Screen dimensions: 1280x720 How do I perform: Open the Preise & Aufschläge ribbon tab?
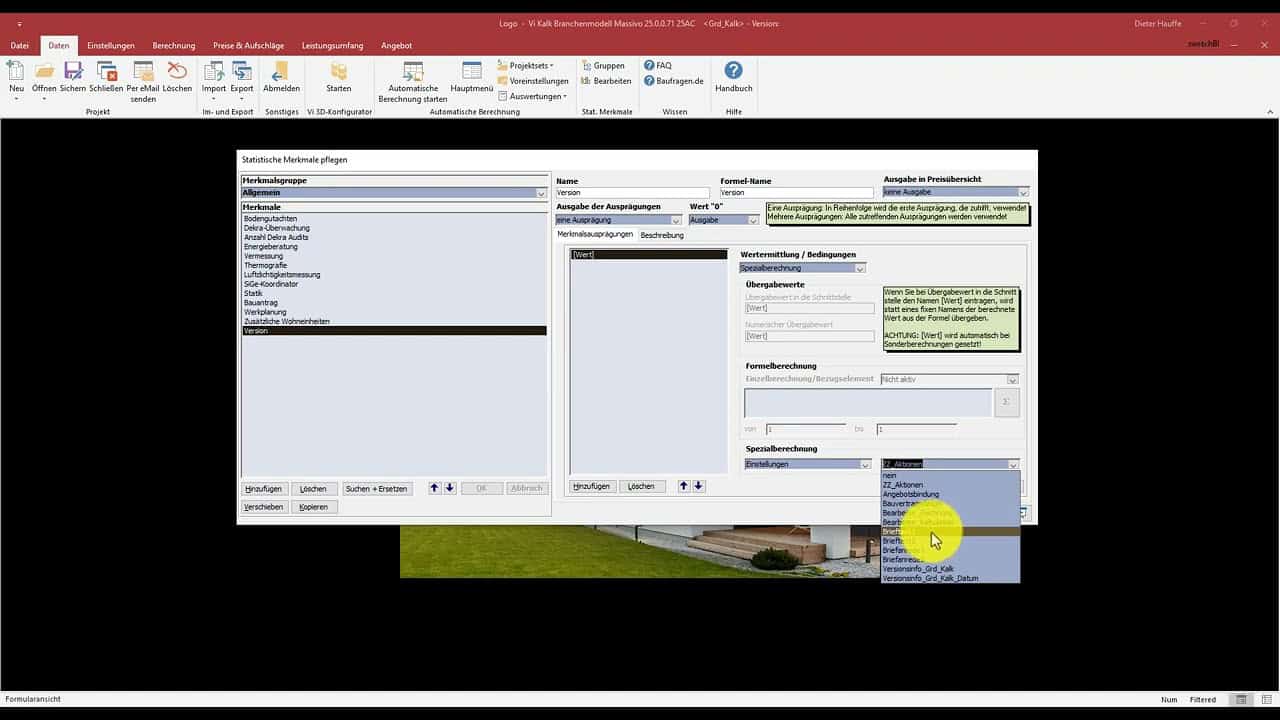(248, 45)
